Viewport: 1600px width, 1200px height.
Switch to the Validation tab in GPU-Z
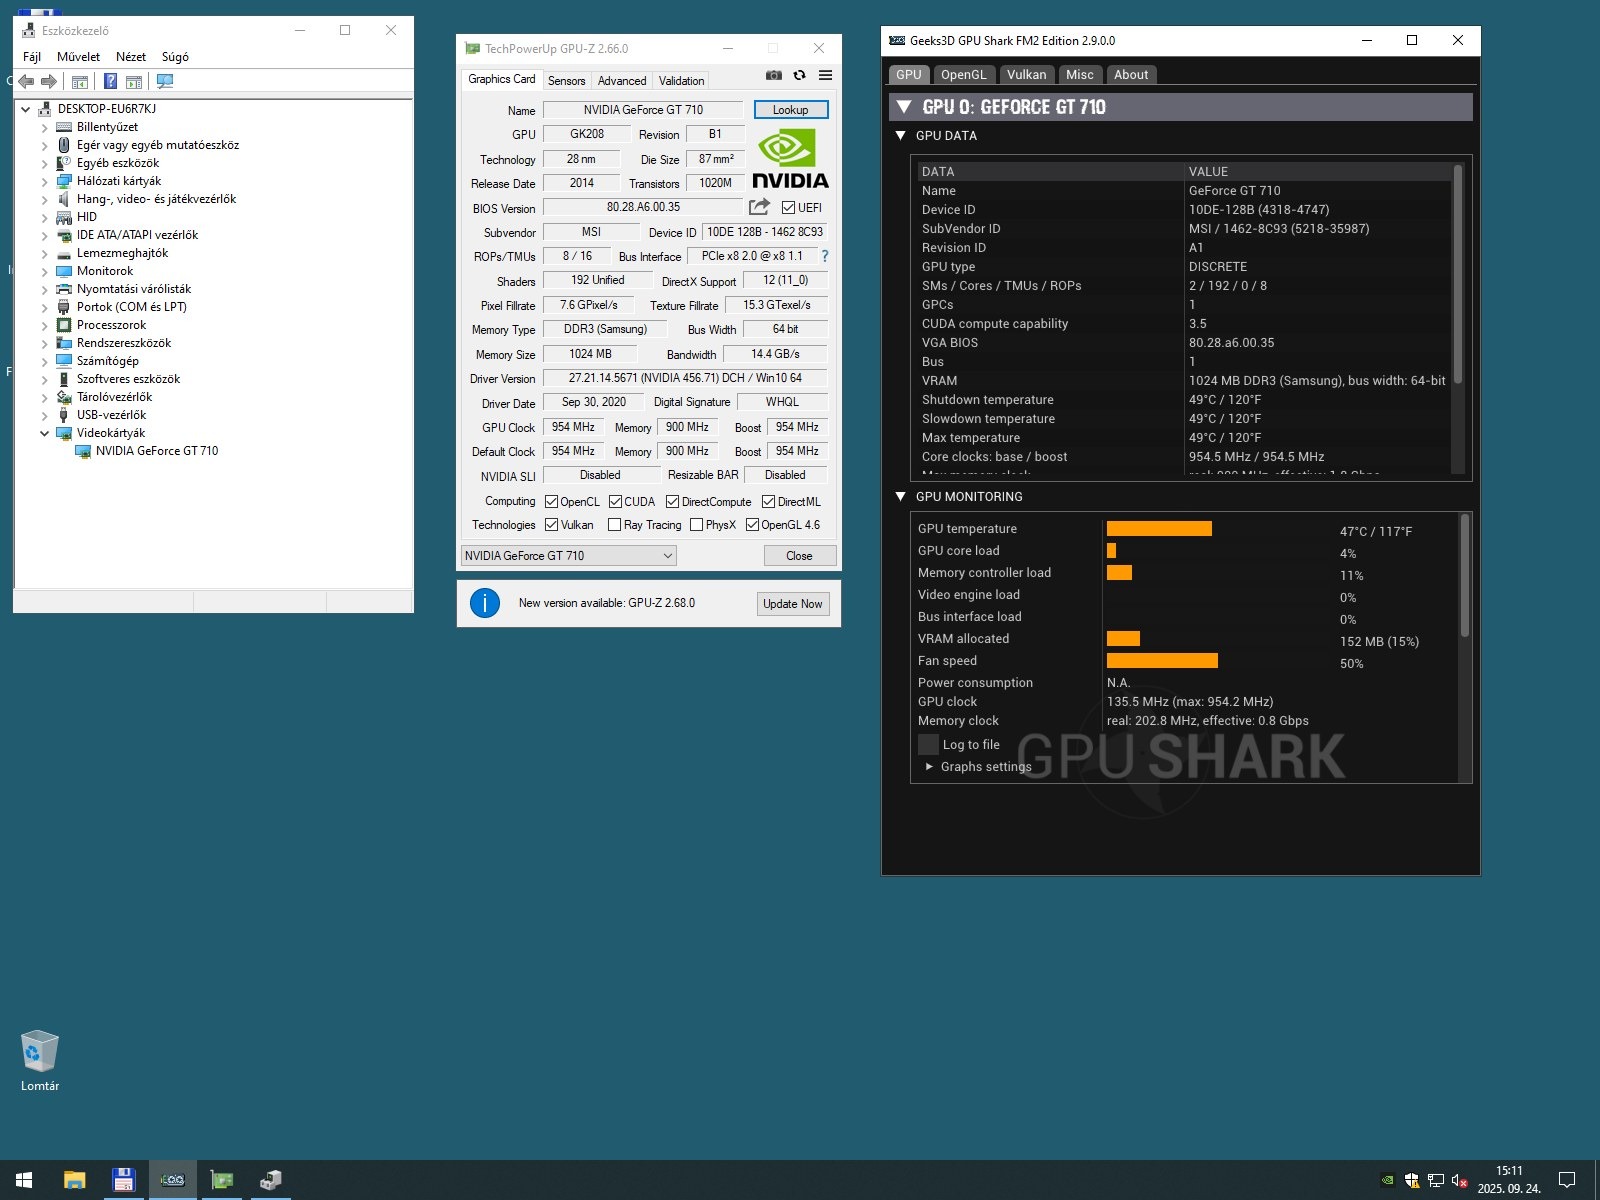(x=682, y=81)
